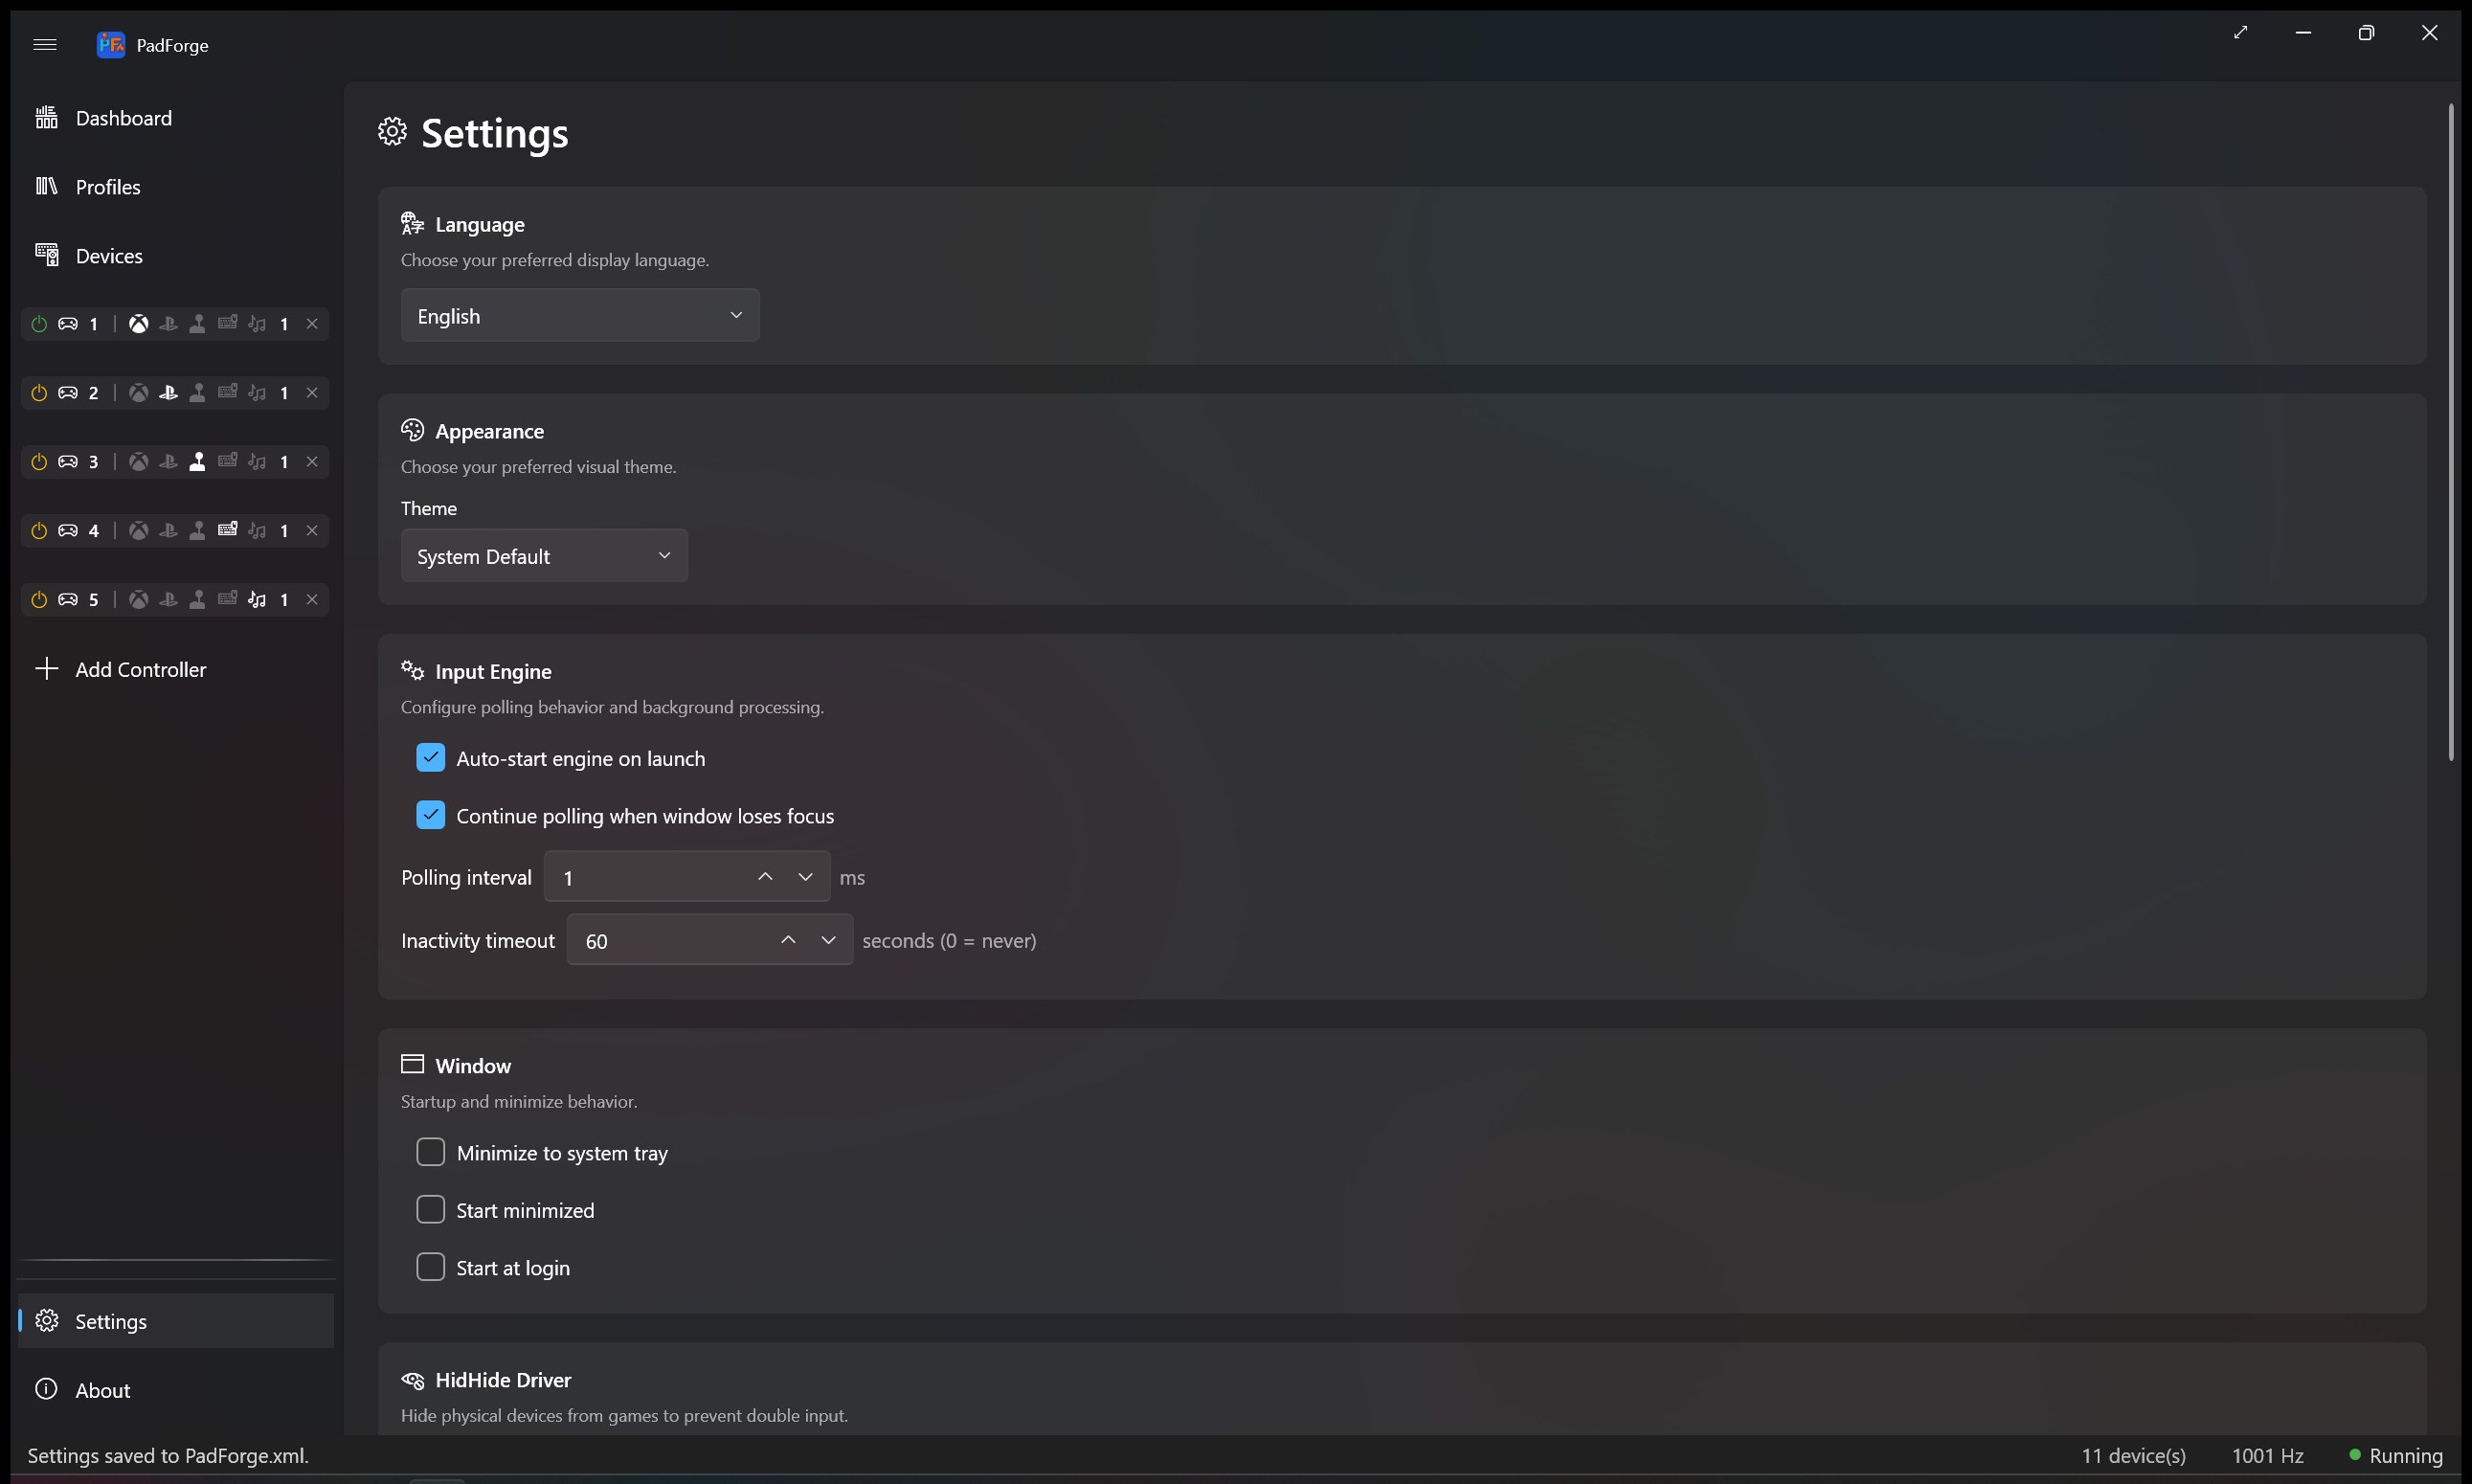Go to the Profiles page
Viewport: 2472px width, 1484px height.
(176, 187)
